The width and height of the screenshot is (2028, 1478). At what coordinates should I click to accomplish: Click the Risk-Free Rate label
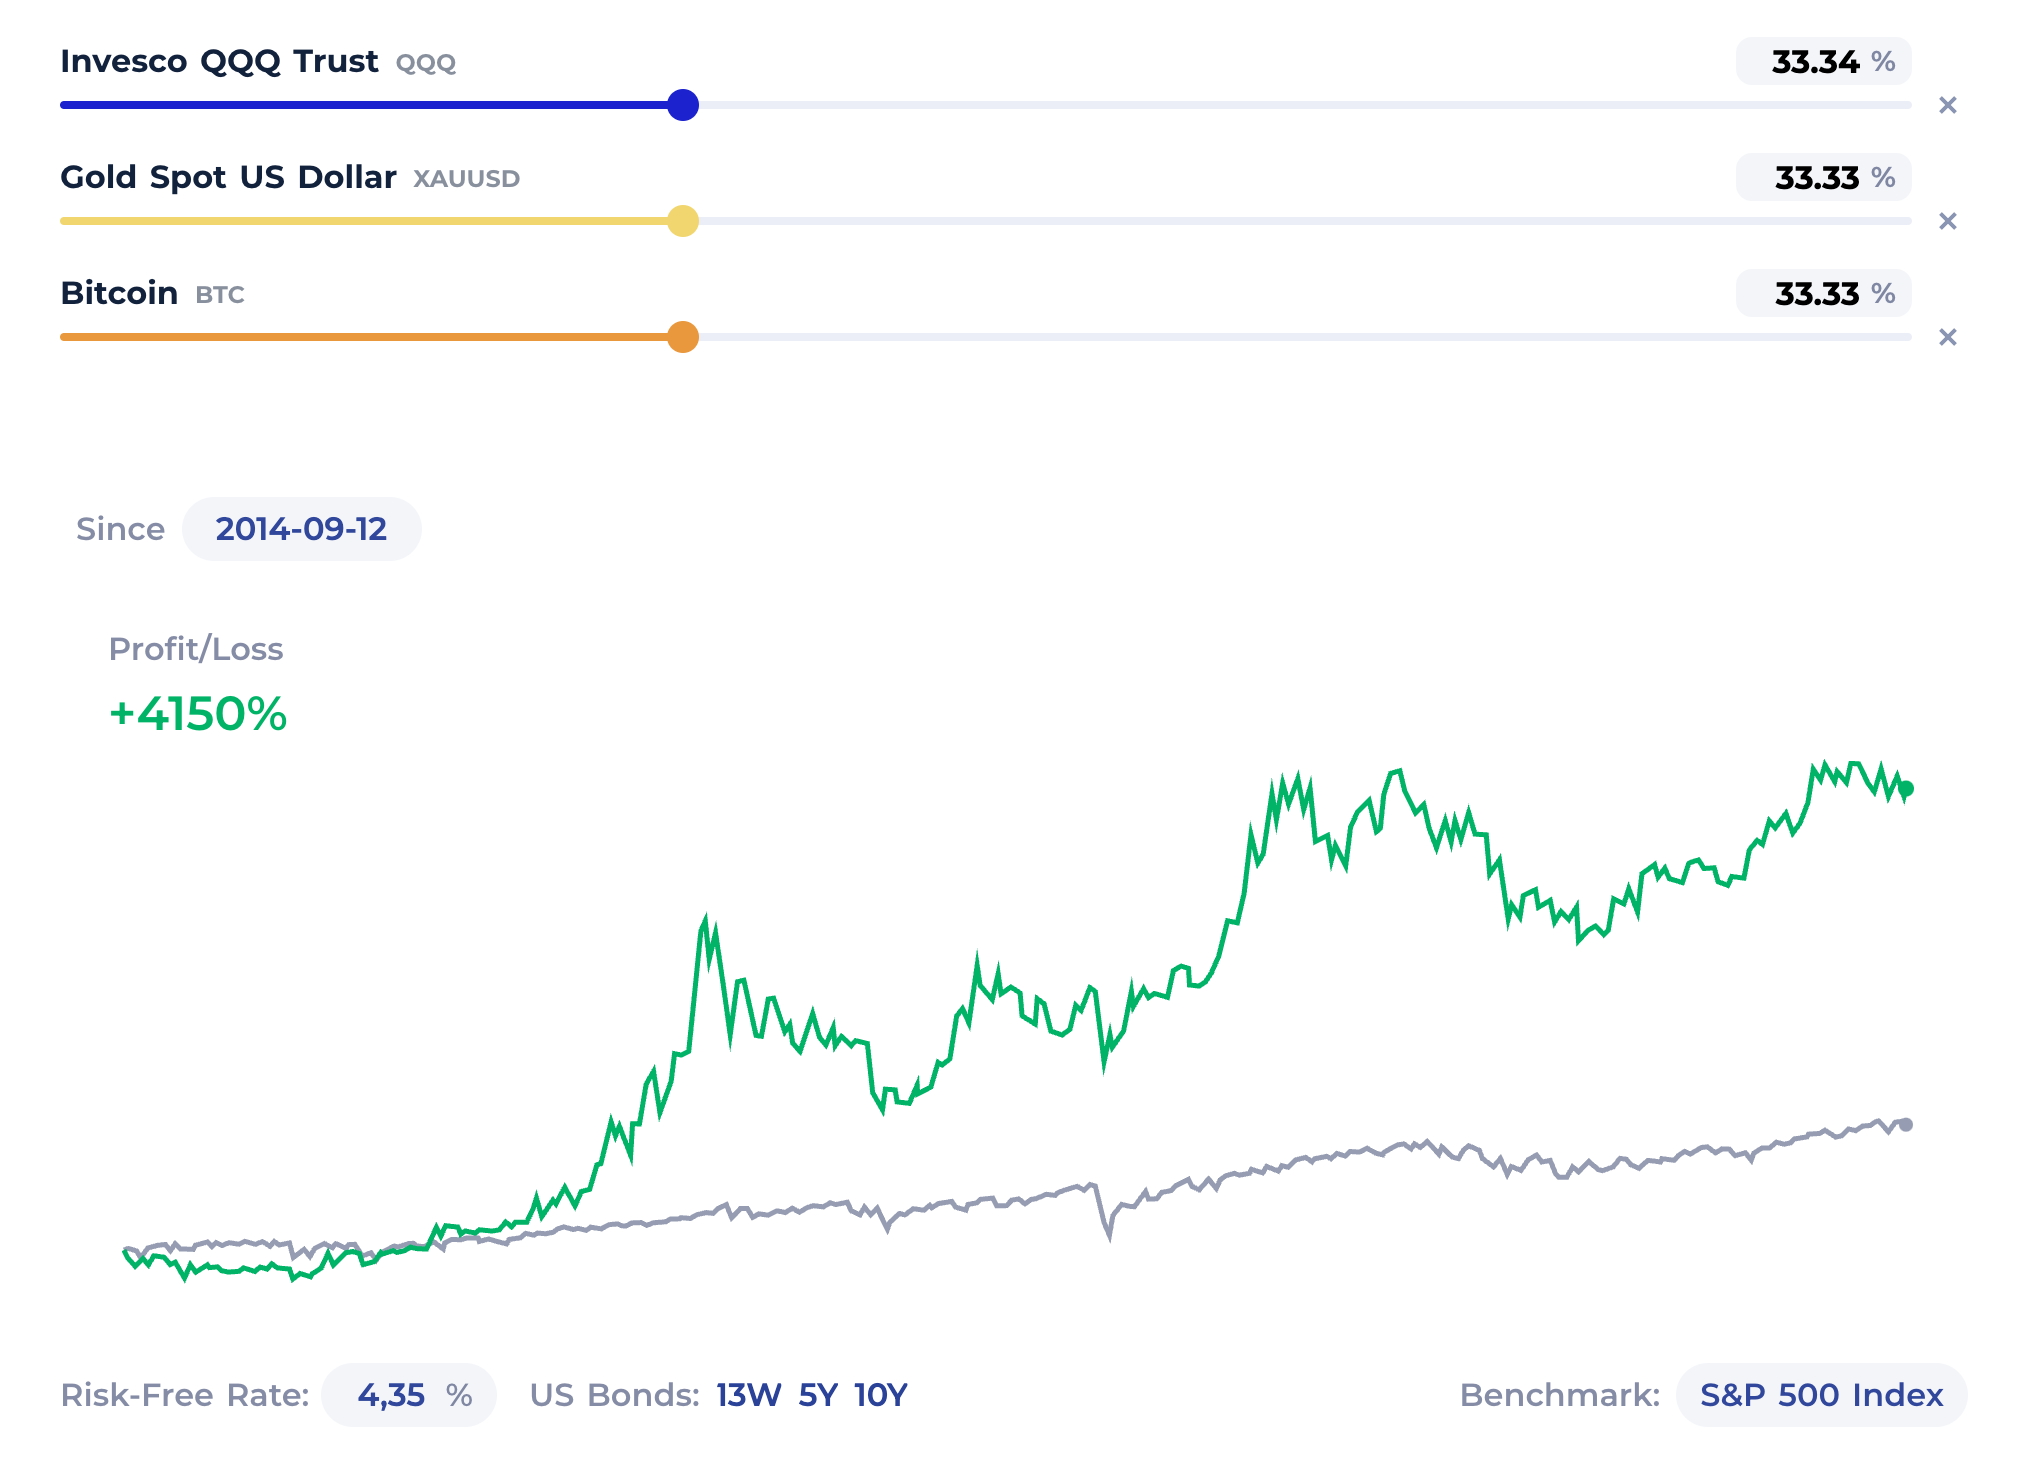(x=185, y=1395)
